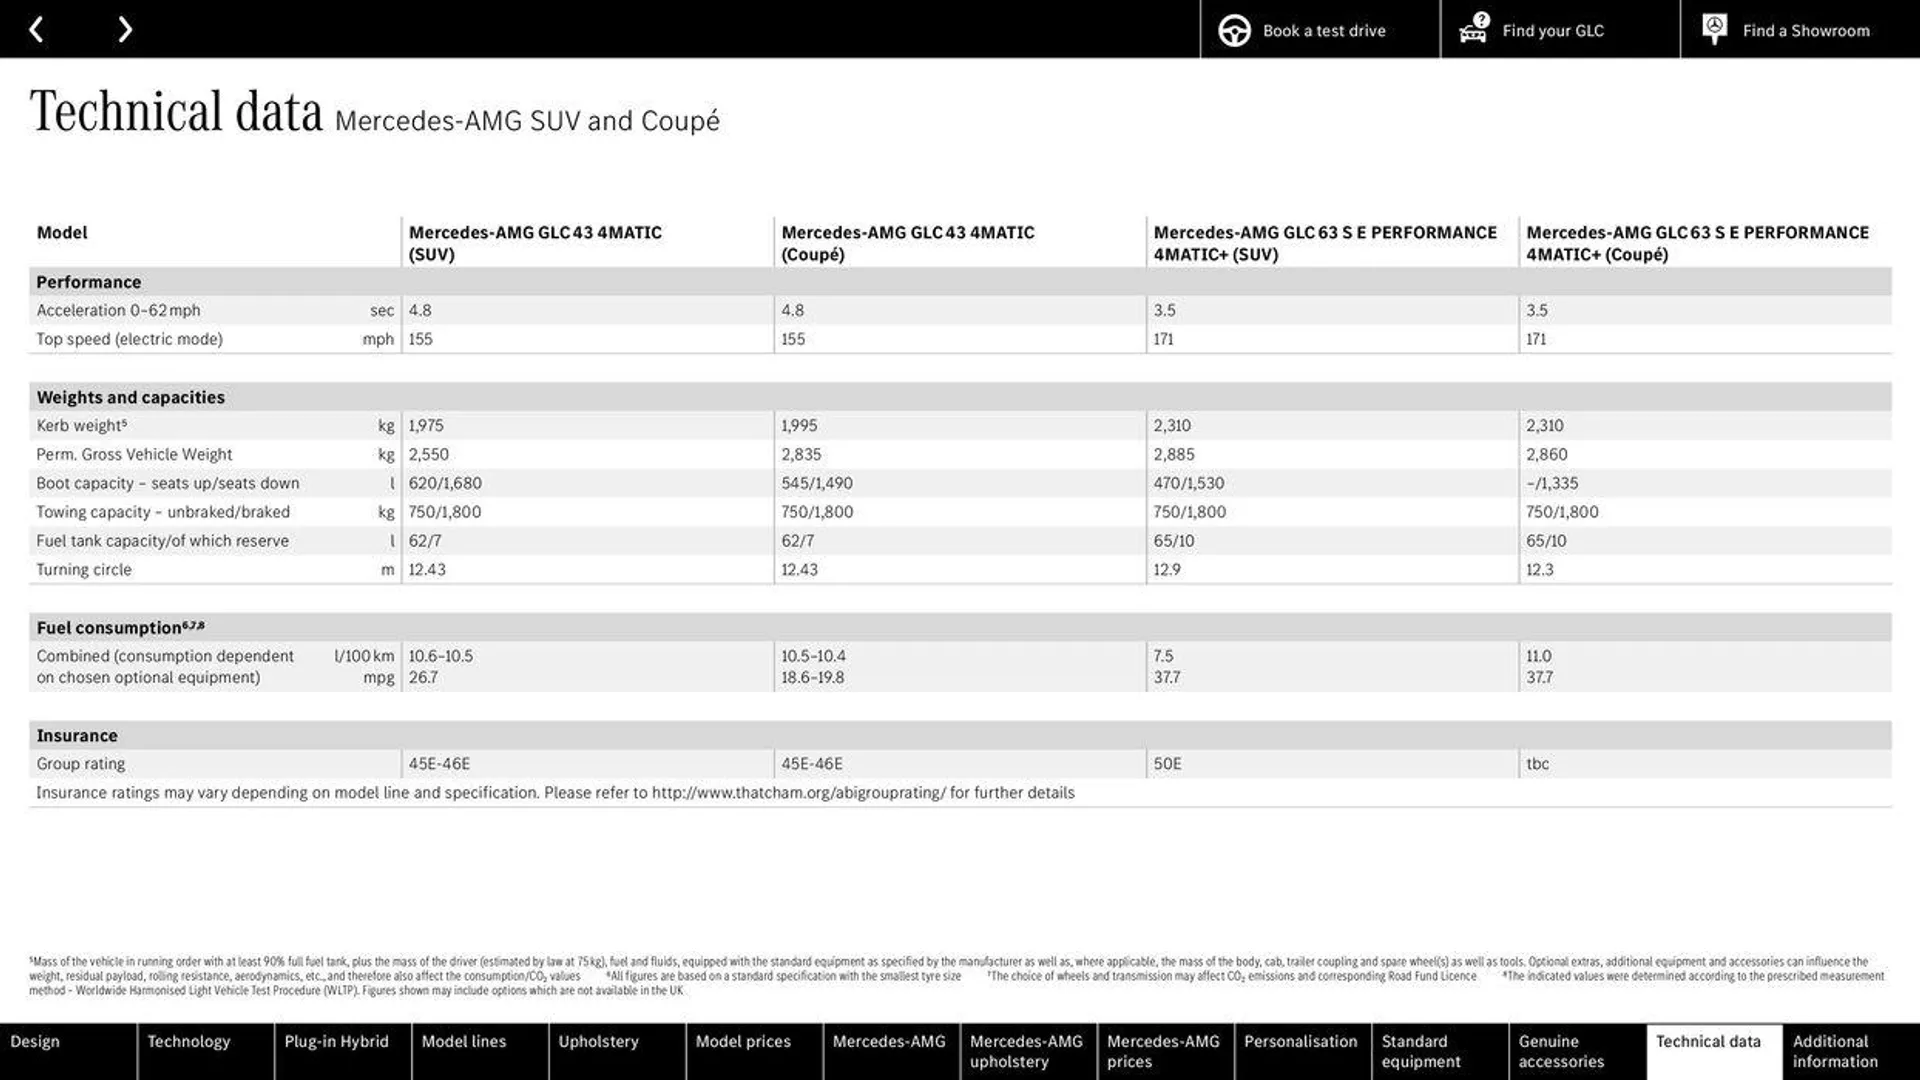Click the 545/1,490 boot capacity value

point(817,483)
